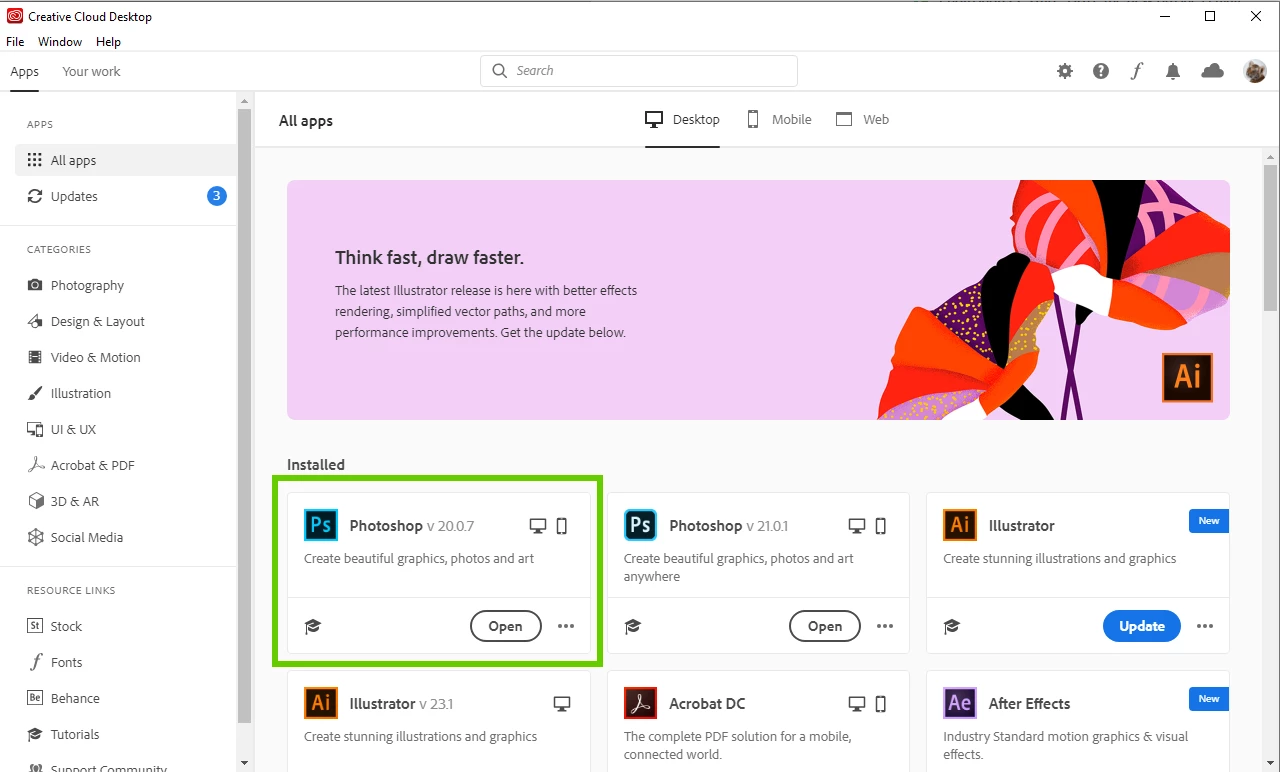This screenshot has height=772, width=1280.
Task: Click the Illustrator v 23.1 Ai icon
Action: click(x=321, y=703)
